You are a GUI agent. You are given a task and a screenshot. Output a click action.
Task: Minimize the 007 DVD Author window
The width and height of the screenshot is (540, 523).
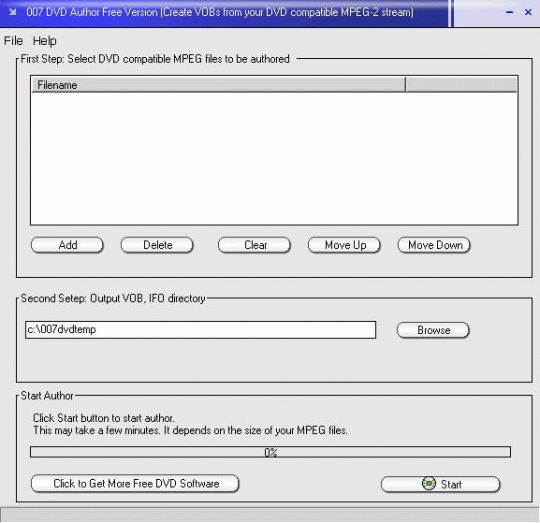[x=509, y=12]
